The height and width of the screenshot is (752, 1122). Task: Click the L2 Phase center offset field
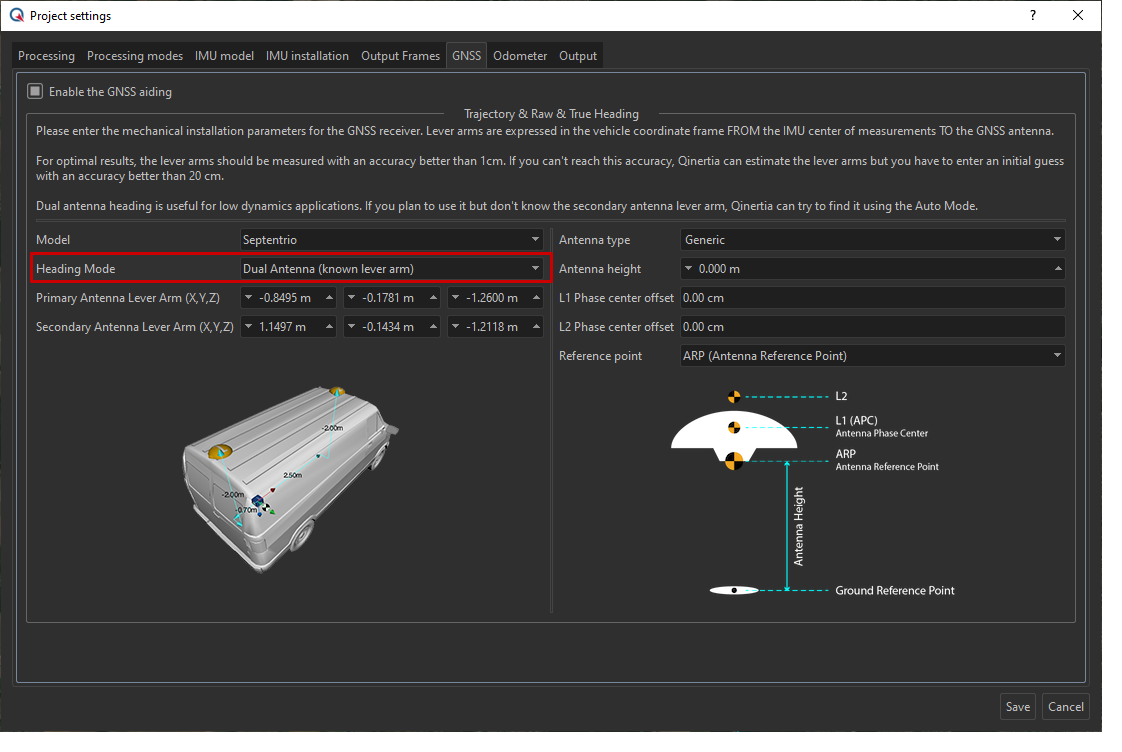pyautogui.click(x=872, y=327)
